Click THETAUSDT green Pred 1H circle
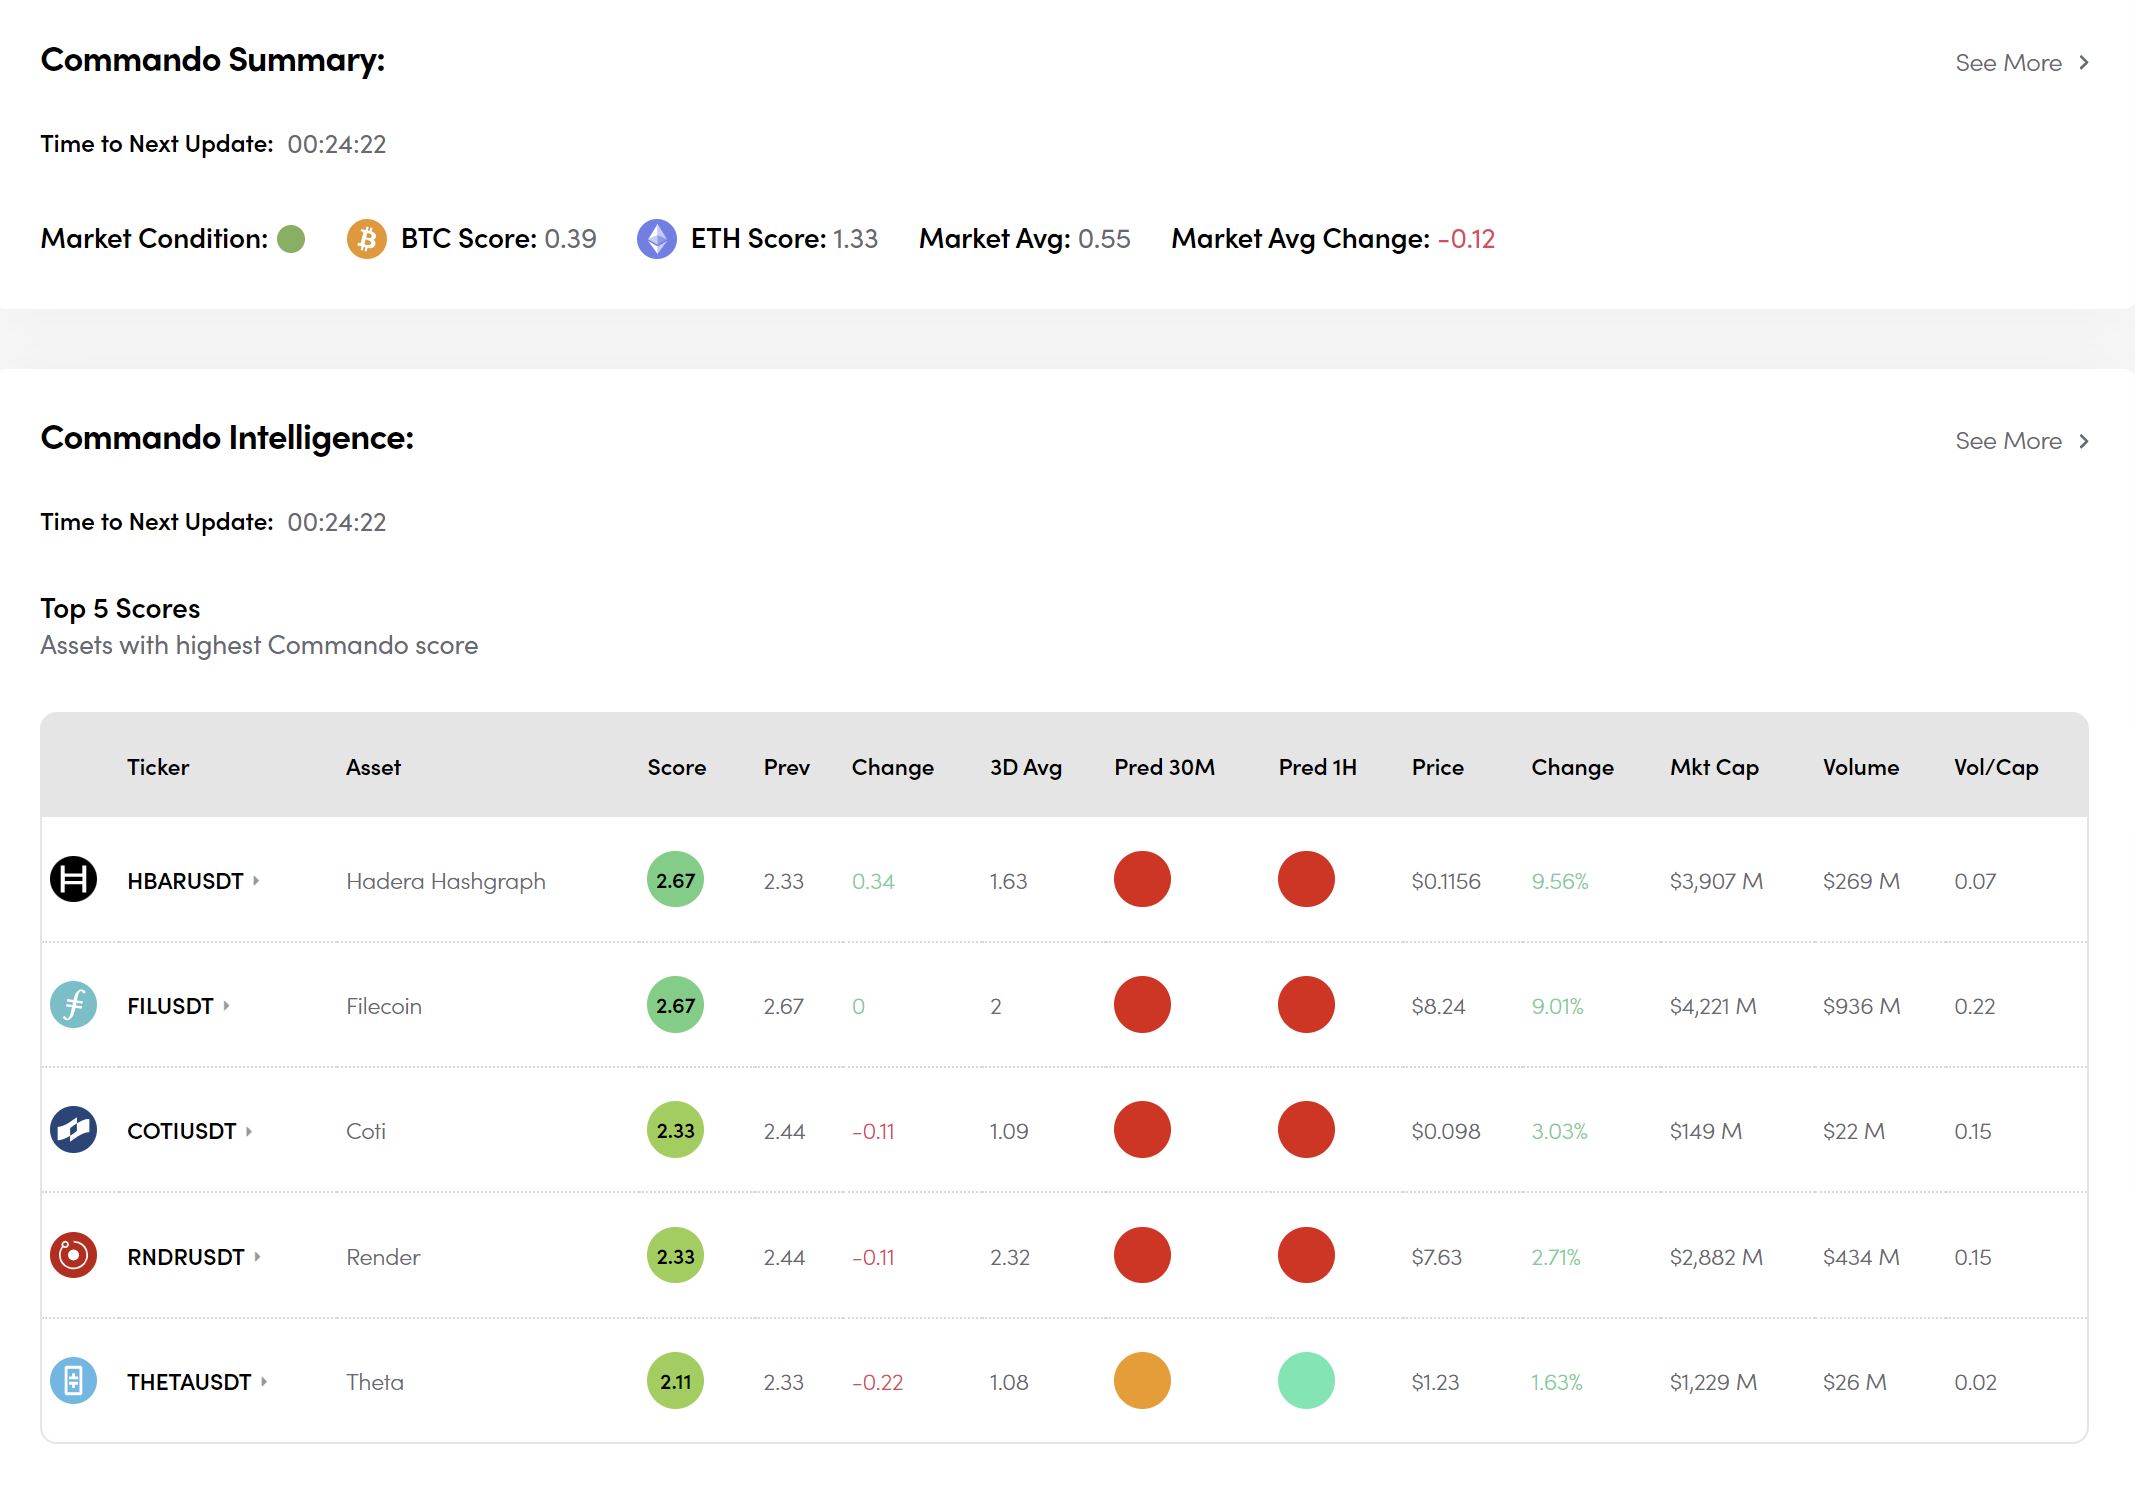Screen dimensions: 2135x1508 [1306, 1381]
